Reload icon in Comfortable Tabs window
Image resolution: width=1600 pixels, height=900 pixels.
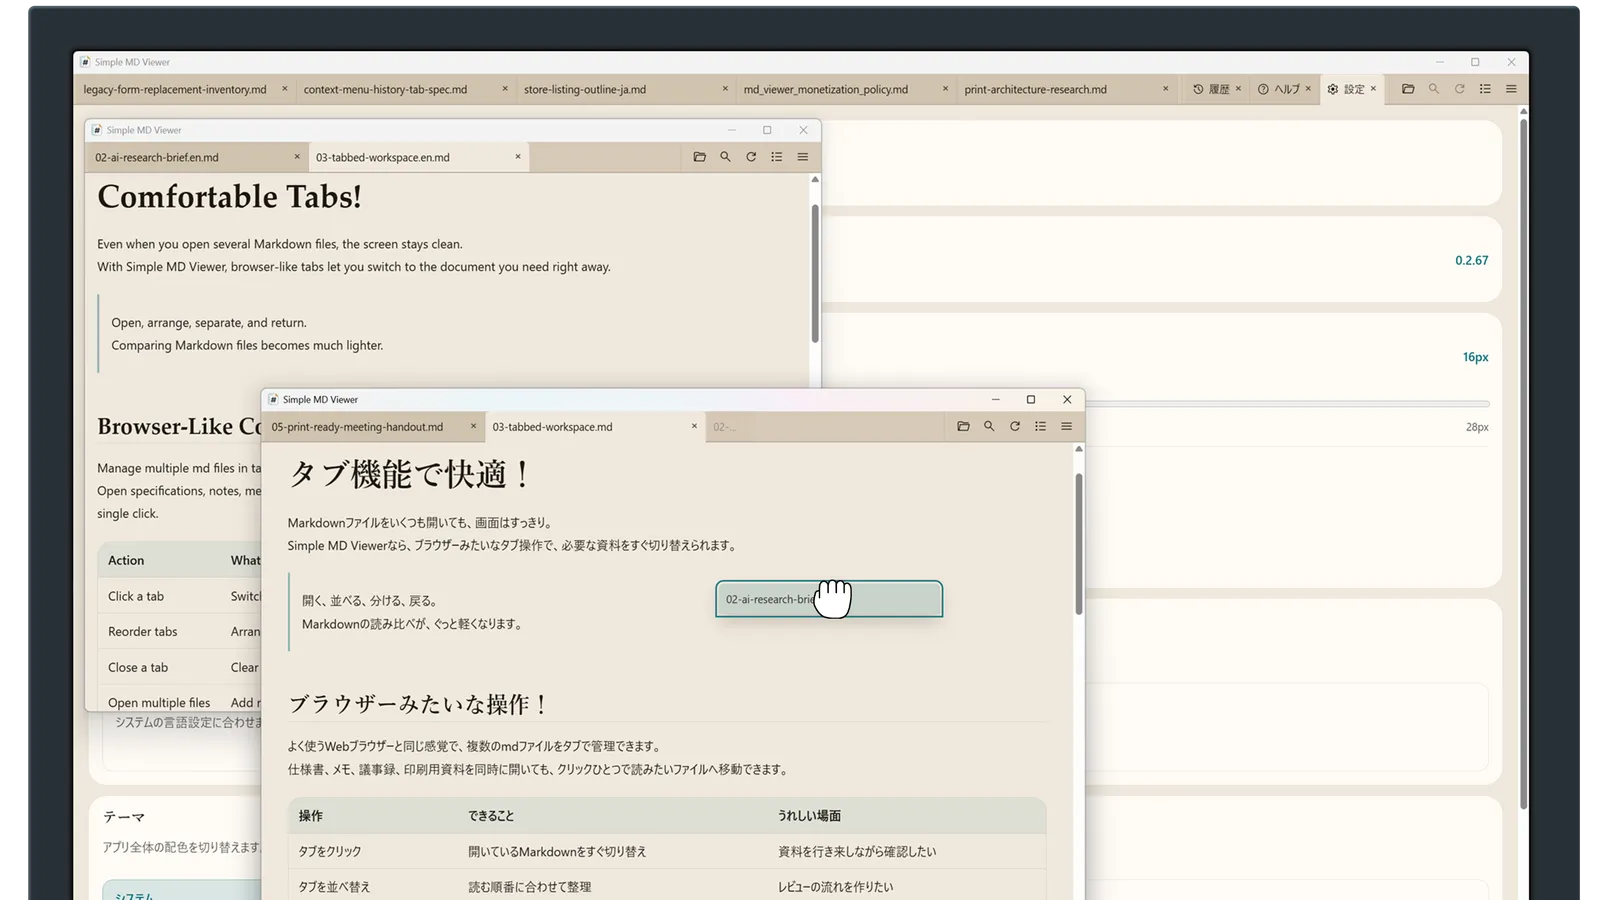[751, 157]
